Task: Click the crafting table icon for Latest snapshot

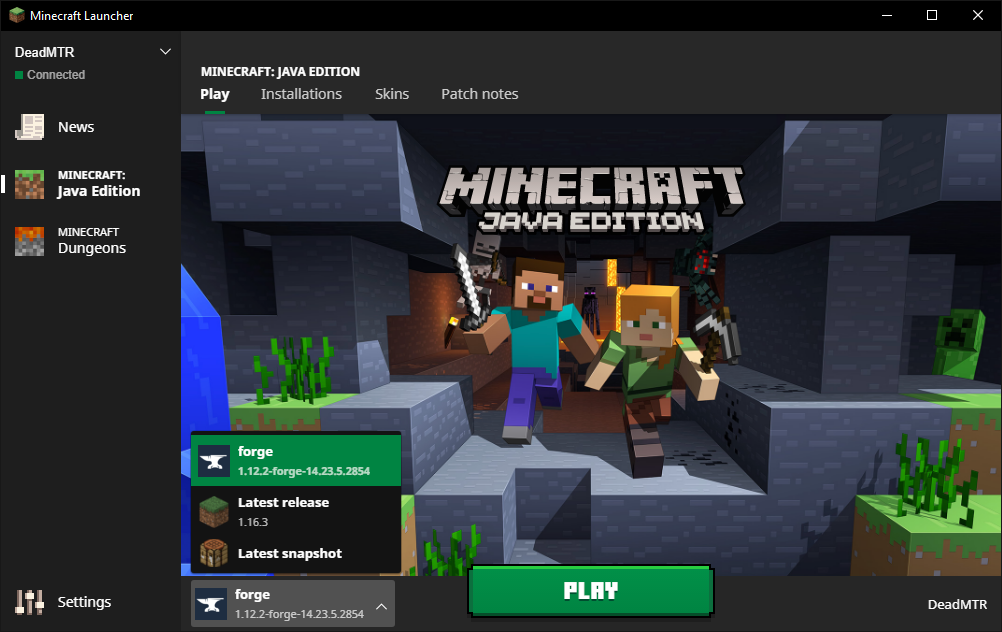Action: tap(213, 553)
